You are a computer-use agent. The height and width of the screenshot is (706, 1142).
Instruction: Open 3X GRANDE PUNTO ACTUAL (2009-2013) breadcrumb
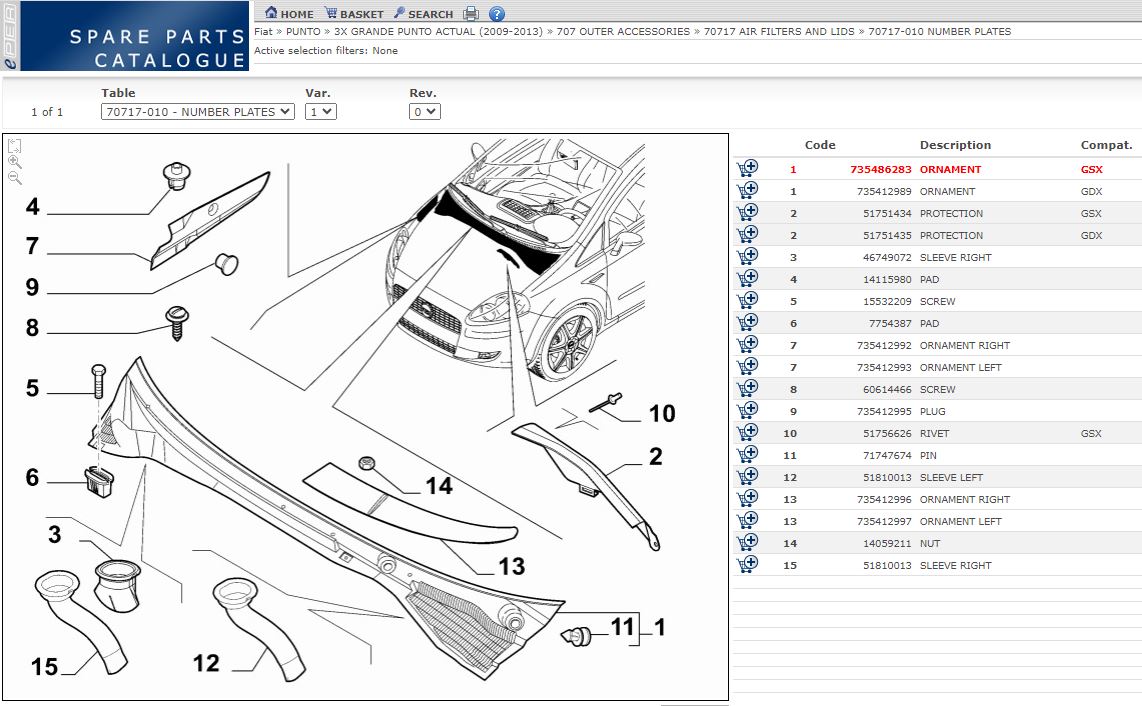438,31
